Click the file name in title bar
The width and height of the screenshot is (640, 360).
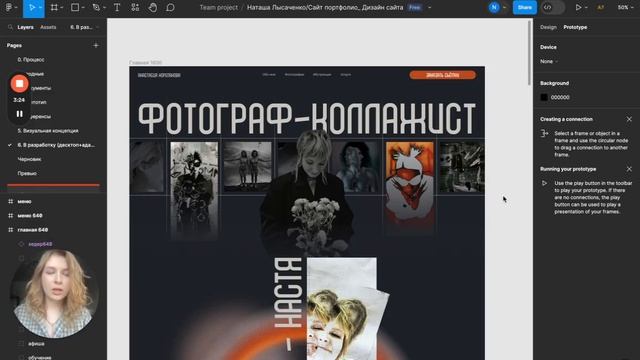pyautogui.click(x=325, y=7)
